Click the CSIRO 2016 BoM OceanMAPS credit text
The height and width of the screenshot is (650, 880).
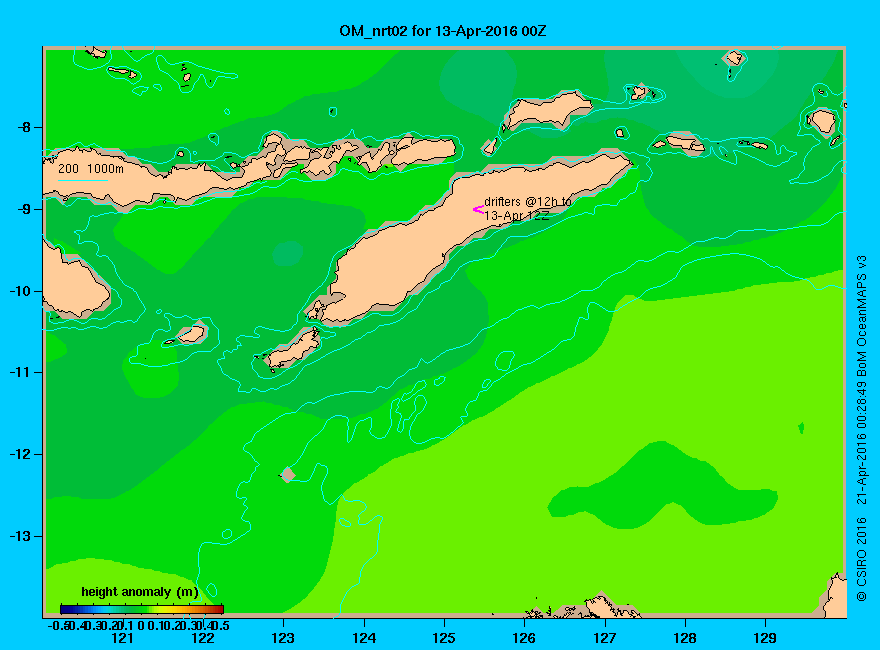coord(861,429)
